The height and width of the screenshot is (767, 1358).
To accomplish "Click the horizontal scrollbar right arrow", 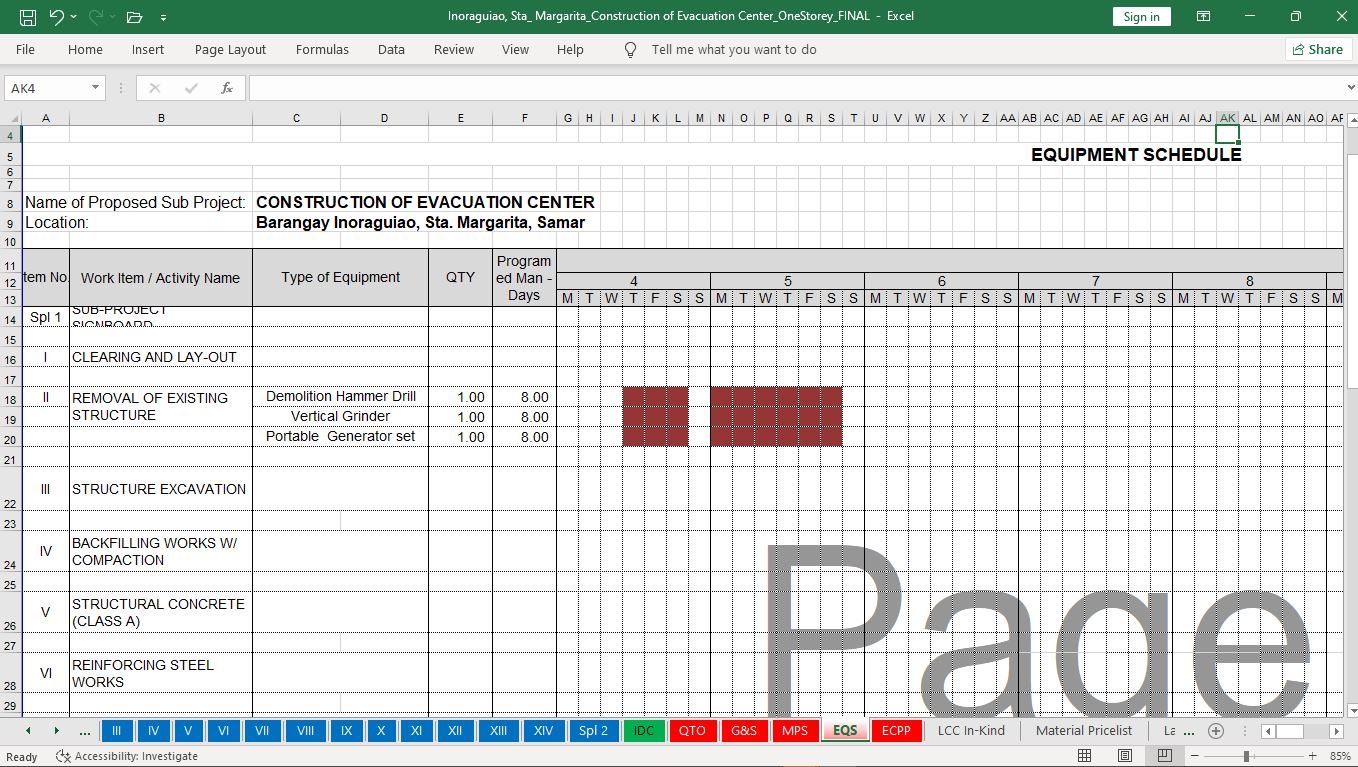I will (x=1335, y=731).
